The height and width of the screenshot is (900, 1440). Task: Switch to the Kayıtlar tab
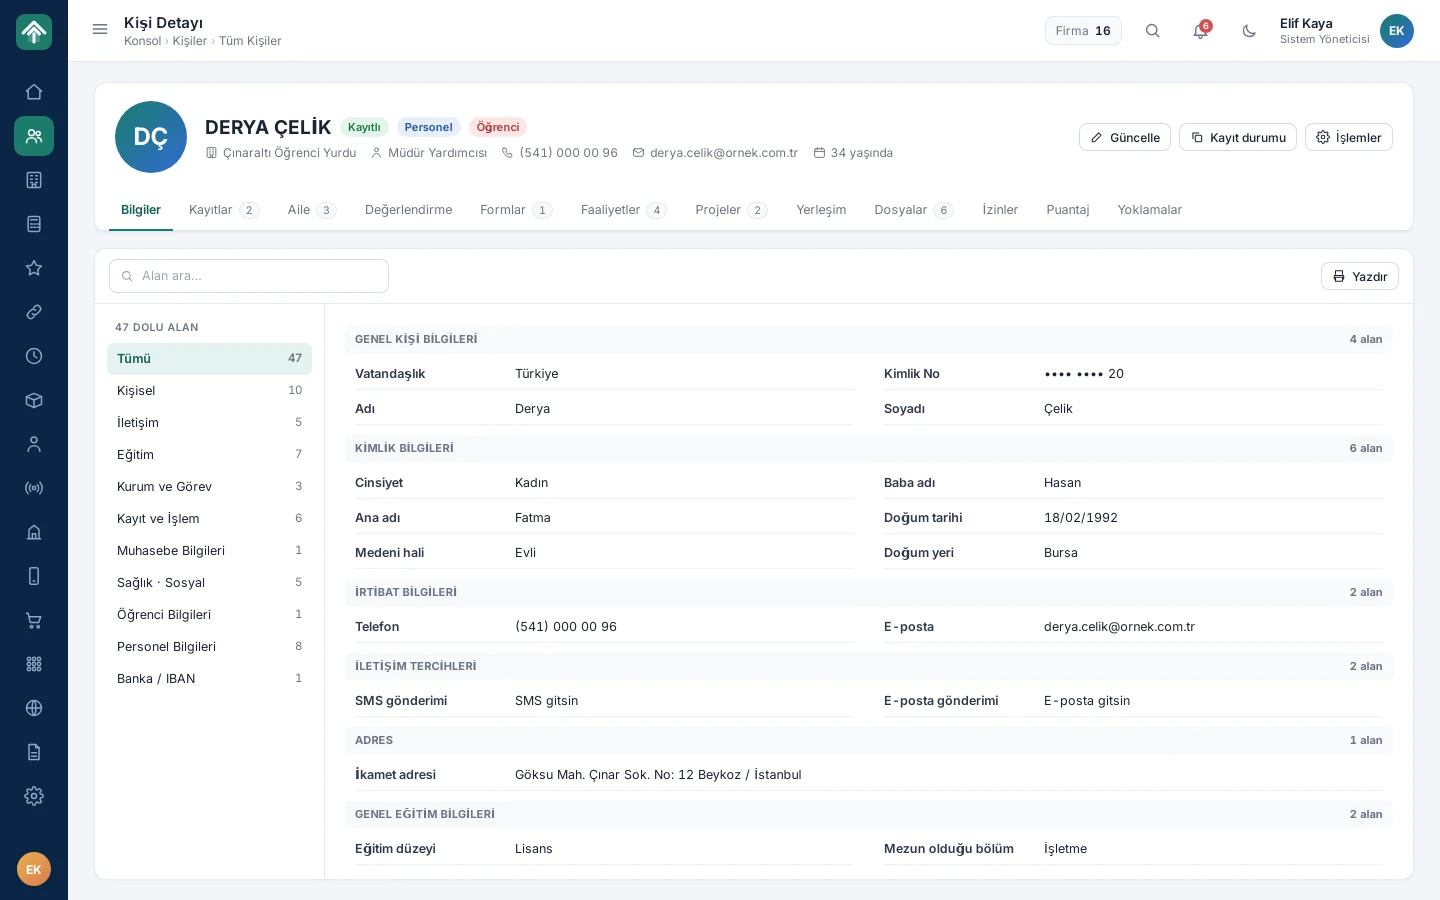(x=224, y=210)
